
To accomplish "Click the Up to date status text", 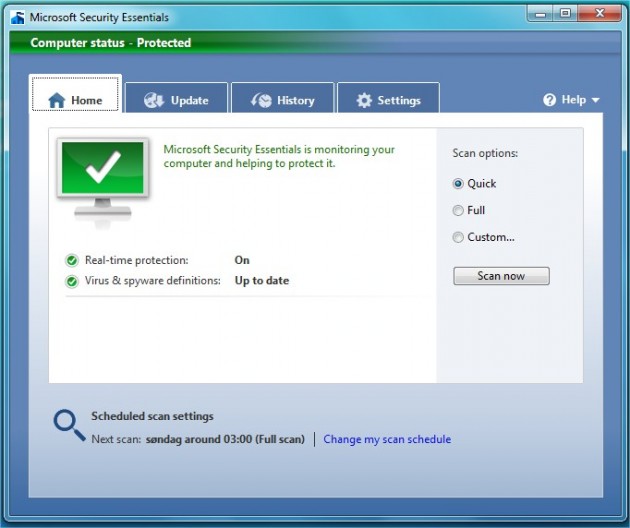I will 262,281.
